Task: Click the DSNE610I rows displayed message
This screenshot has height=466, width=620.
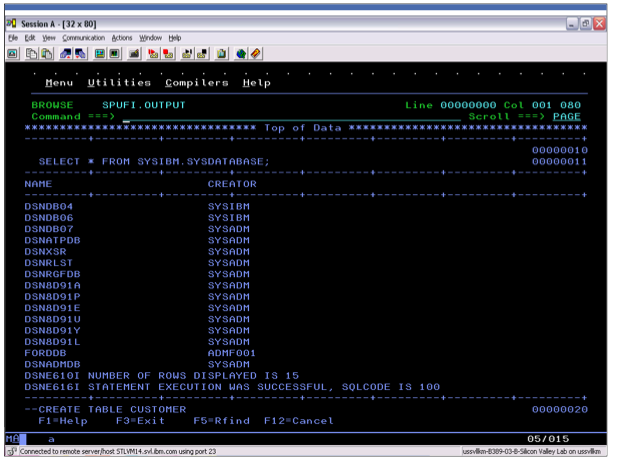Action: point(162,375)
